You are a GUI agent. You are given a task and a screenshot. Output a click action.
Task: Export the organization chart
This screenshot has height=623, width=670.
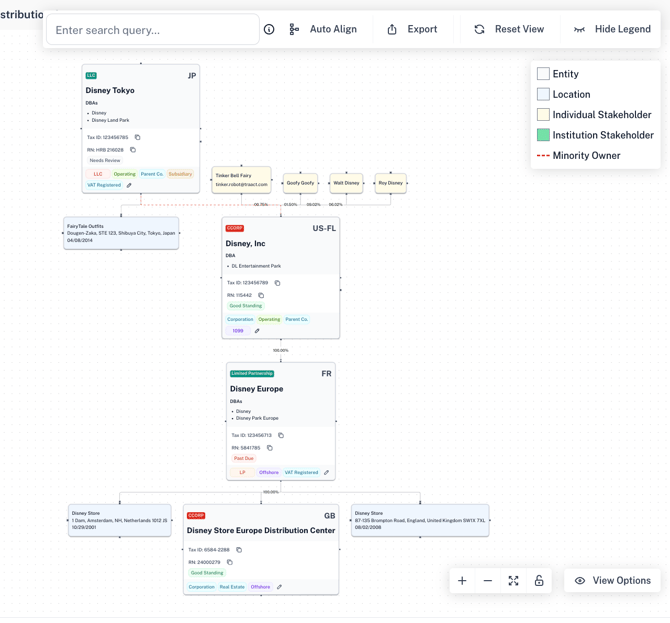[x=412, y=29]
